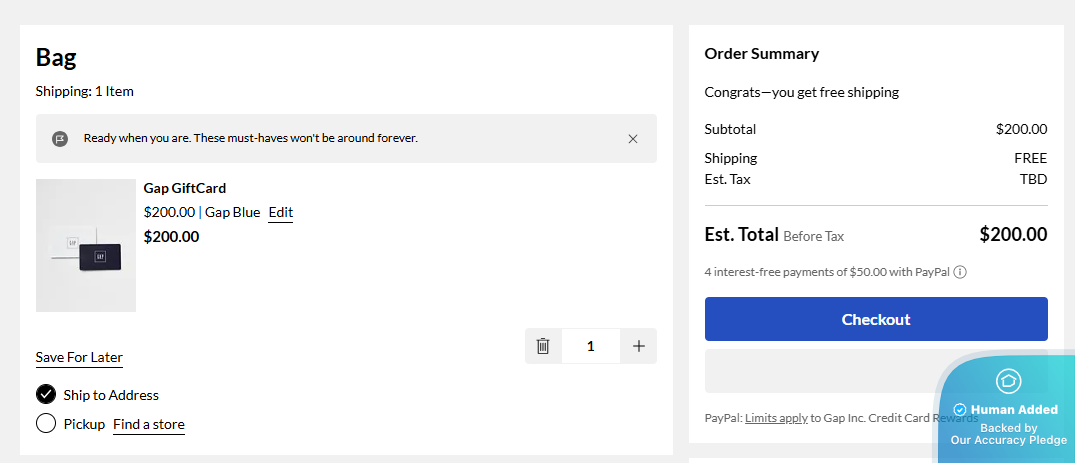Dismiss the "Ready when you are" banner
This screenshot has width=1075, height=463.
coord(633,139)
